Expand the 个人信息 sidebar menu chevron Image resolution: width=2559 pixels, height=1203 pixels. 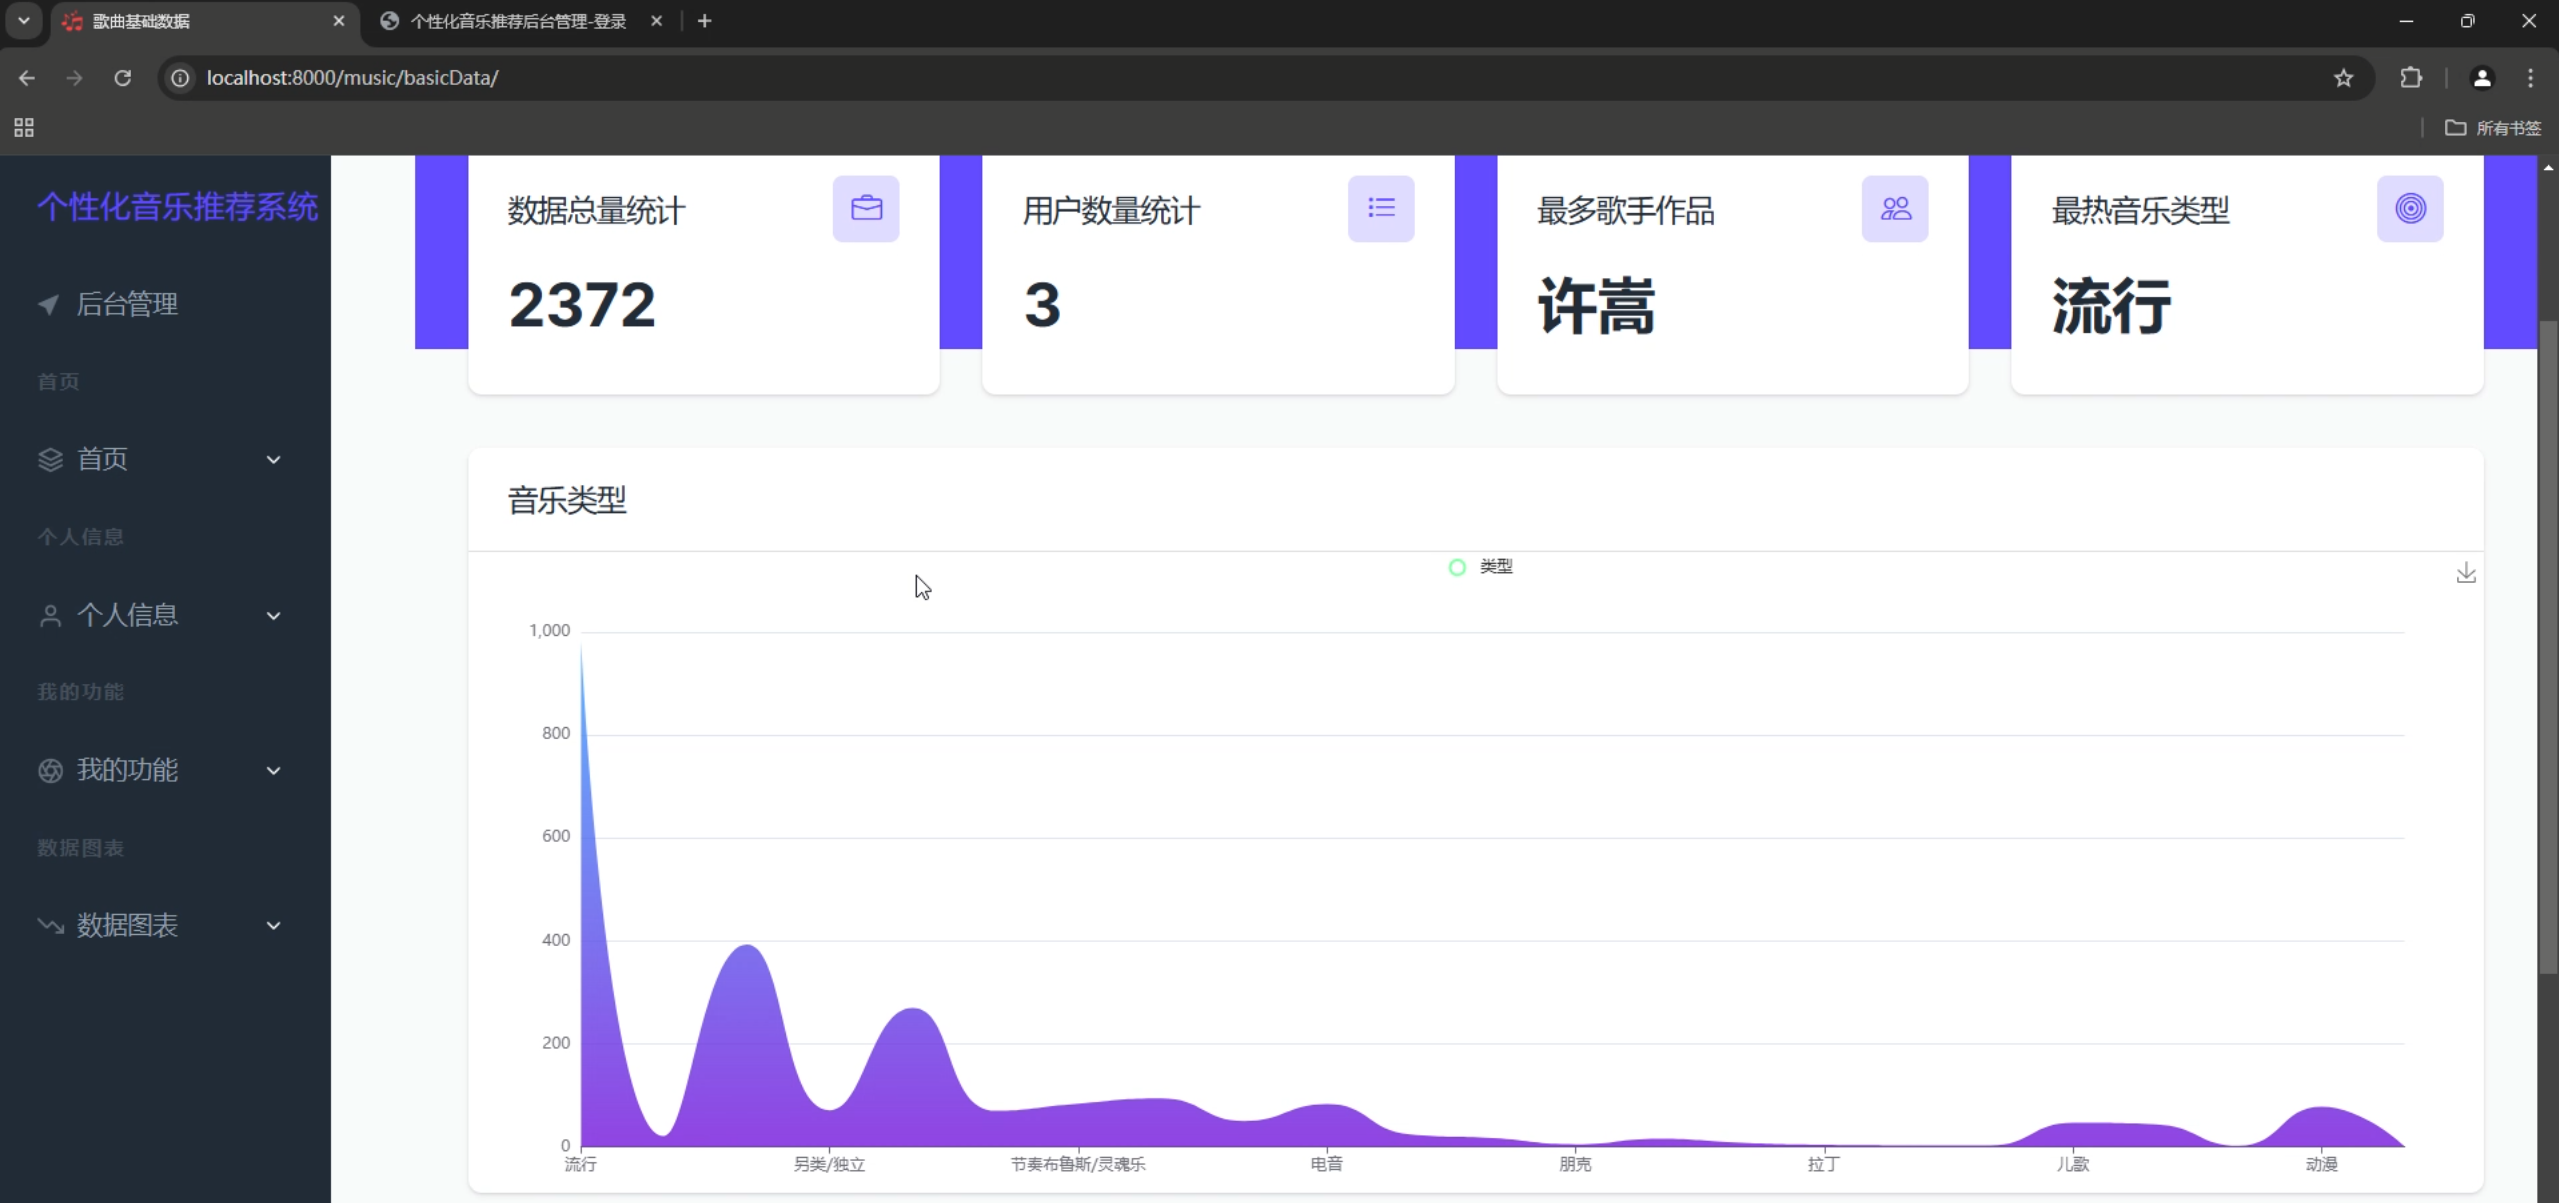[273, 615]
